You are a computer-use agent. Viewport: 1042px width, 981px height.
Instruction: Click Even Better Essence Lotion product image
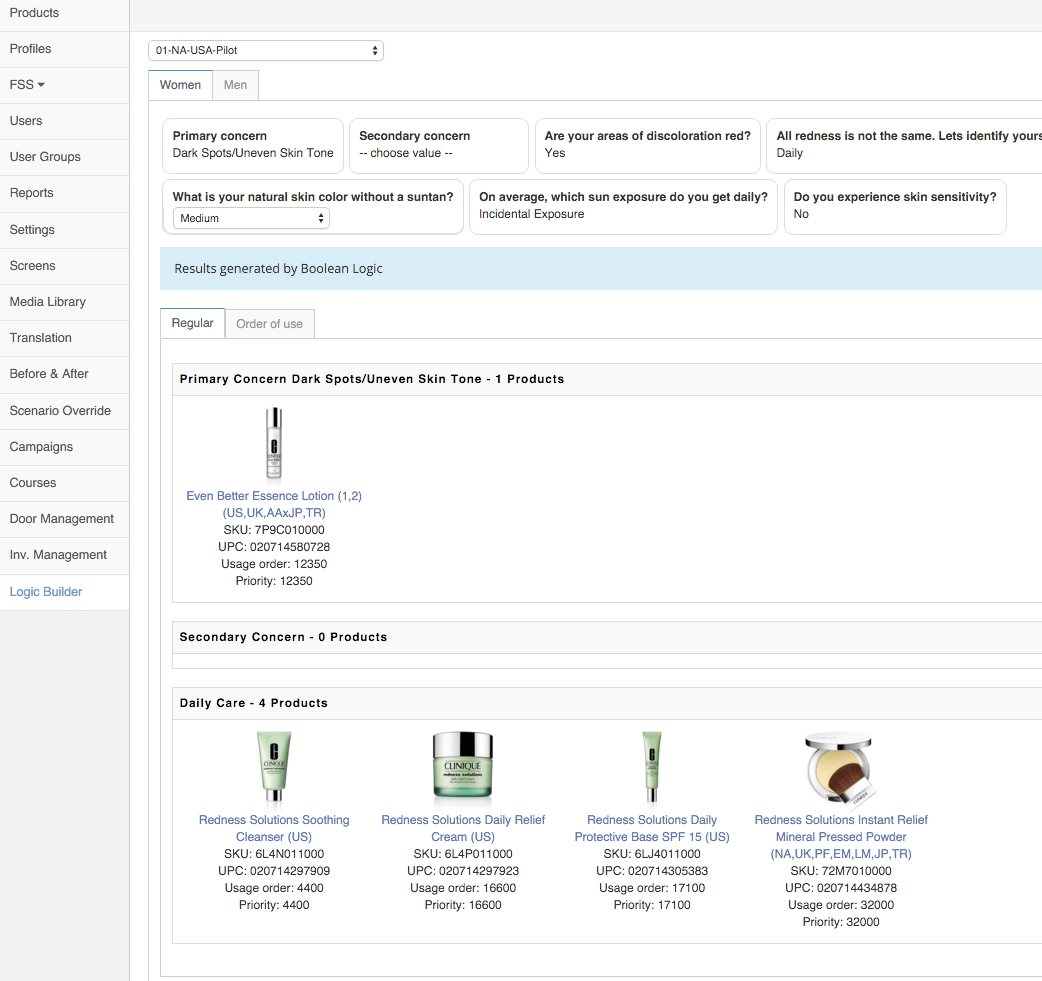tap(274, 443)
